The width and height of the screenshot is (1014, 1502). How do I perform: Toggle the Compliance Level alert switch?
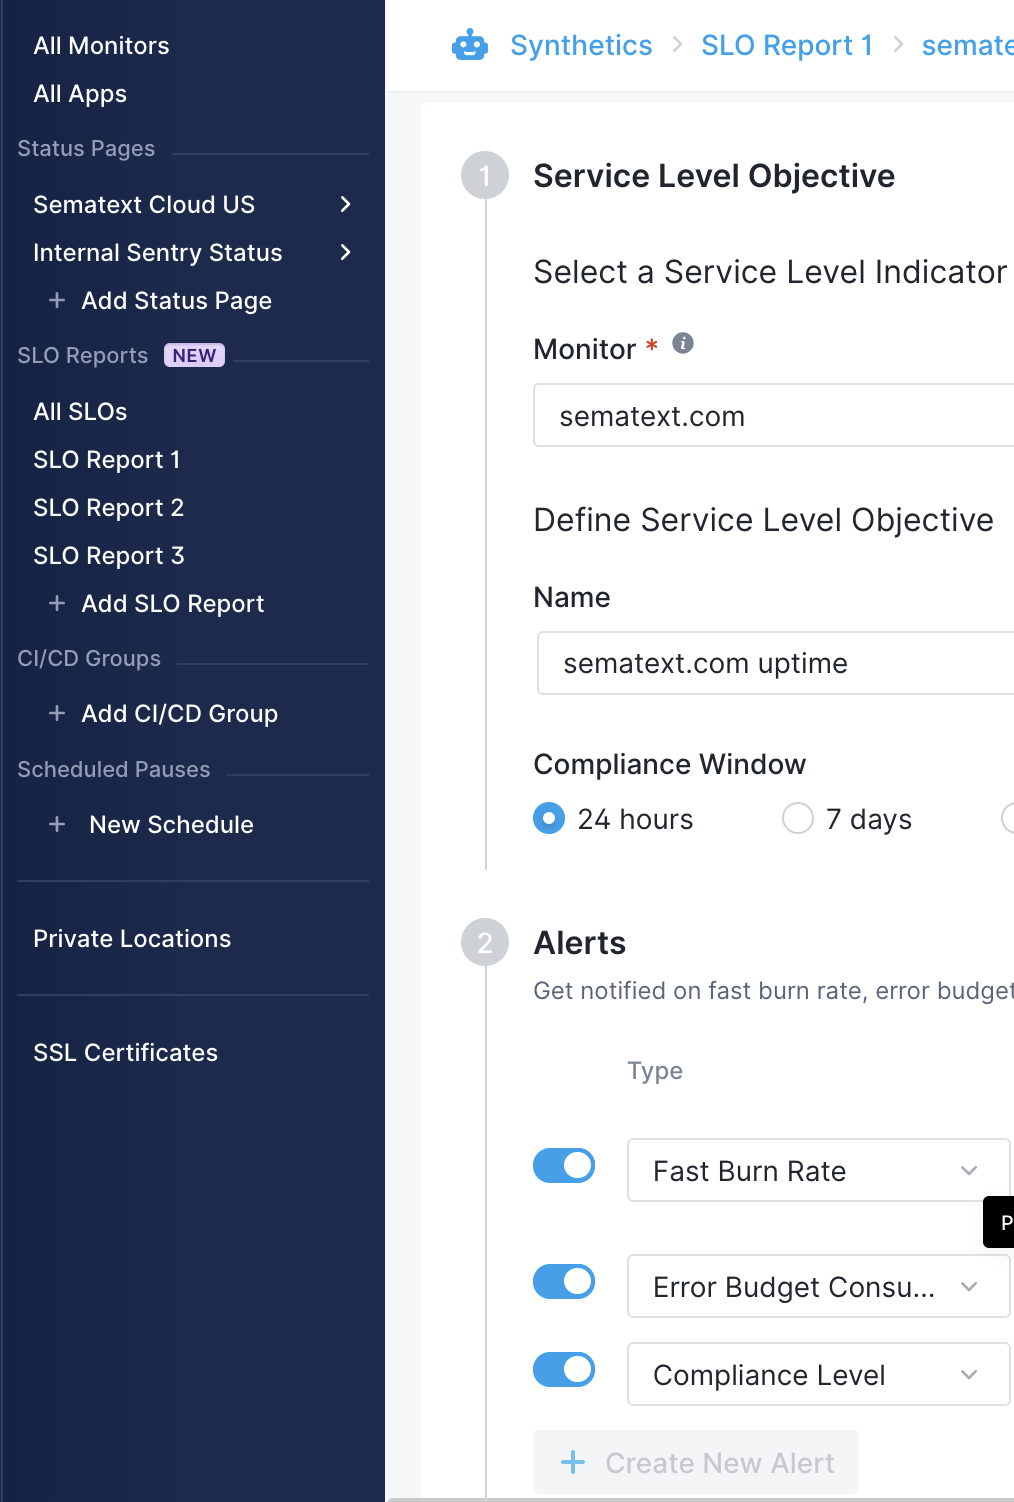pyautogui.click(x=564, y=1369)
